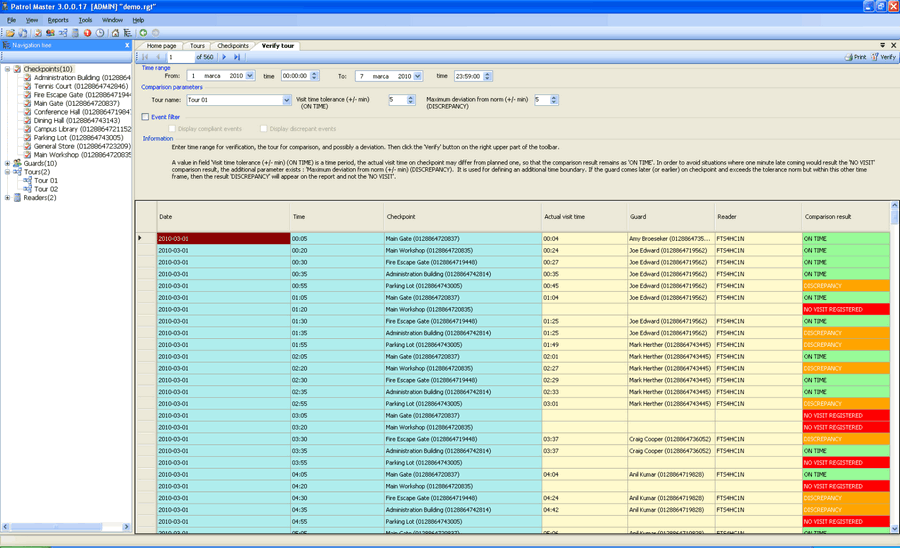This screenshot has height=548, width=900.
Task: Click the navigation tree horizontal scrollbar
Action: click(x=65, y=527)
